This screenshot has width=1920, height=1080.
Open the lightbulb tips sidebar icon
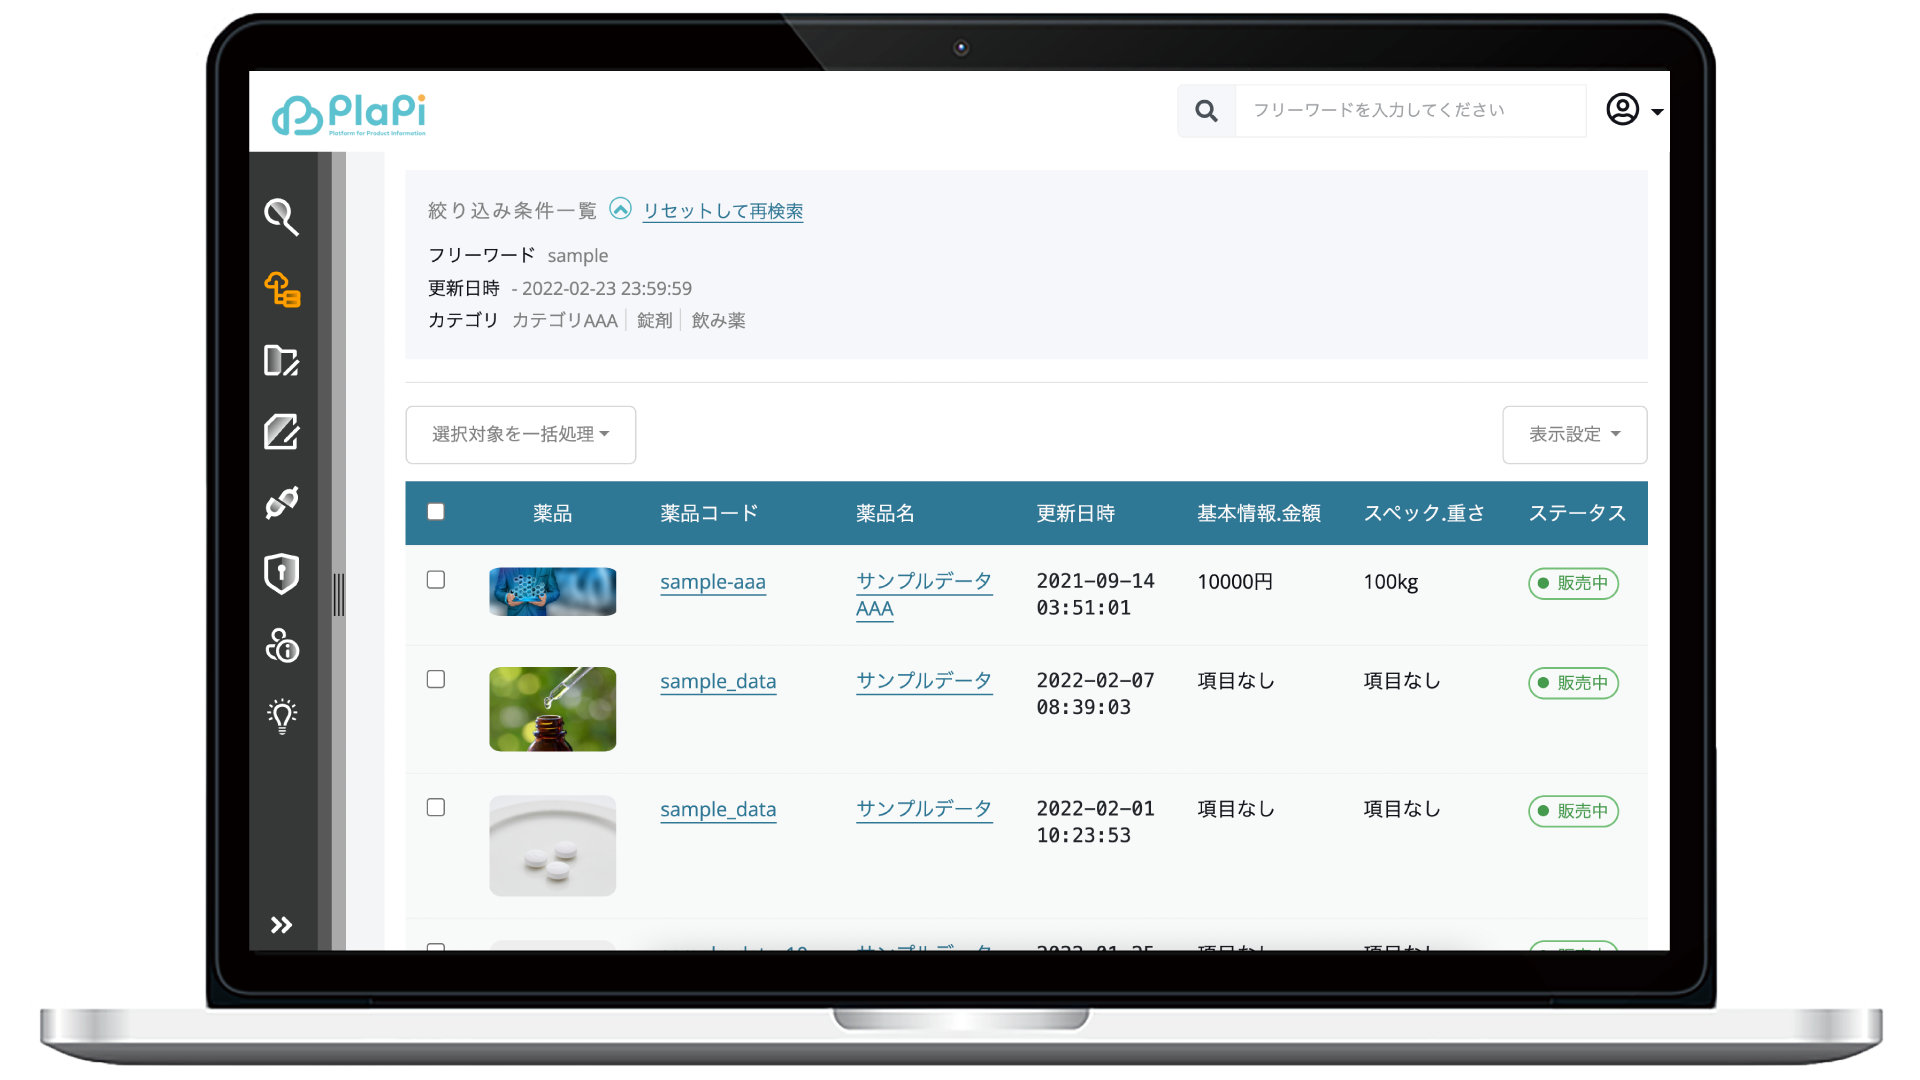click(x=282, y=716)
